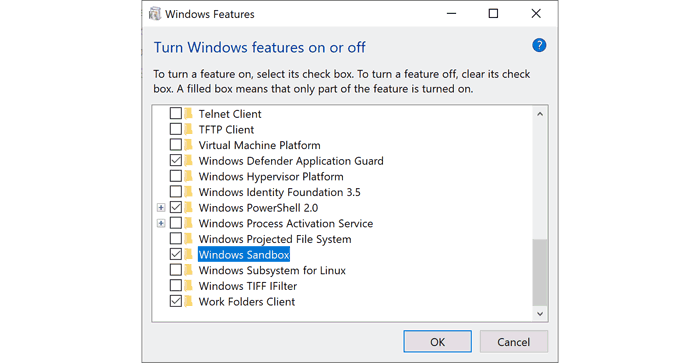700x363 pixels.
Task: Select folder icon beside Windows Process Activation Service
Action: [x=188, y=223]
